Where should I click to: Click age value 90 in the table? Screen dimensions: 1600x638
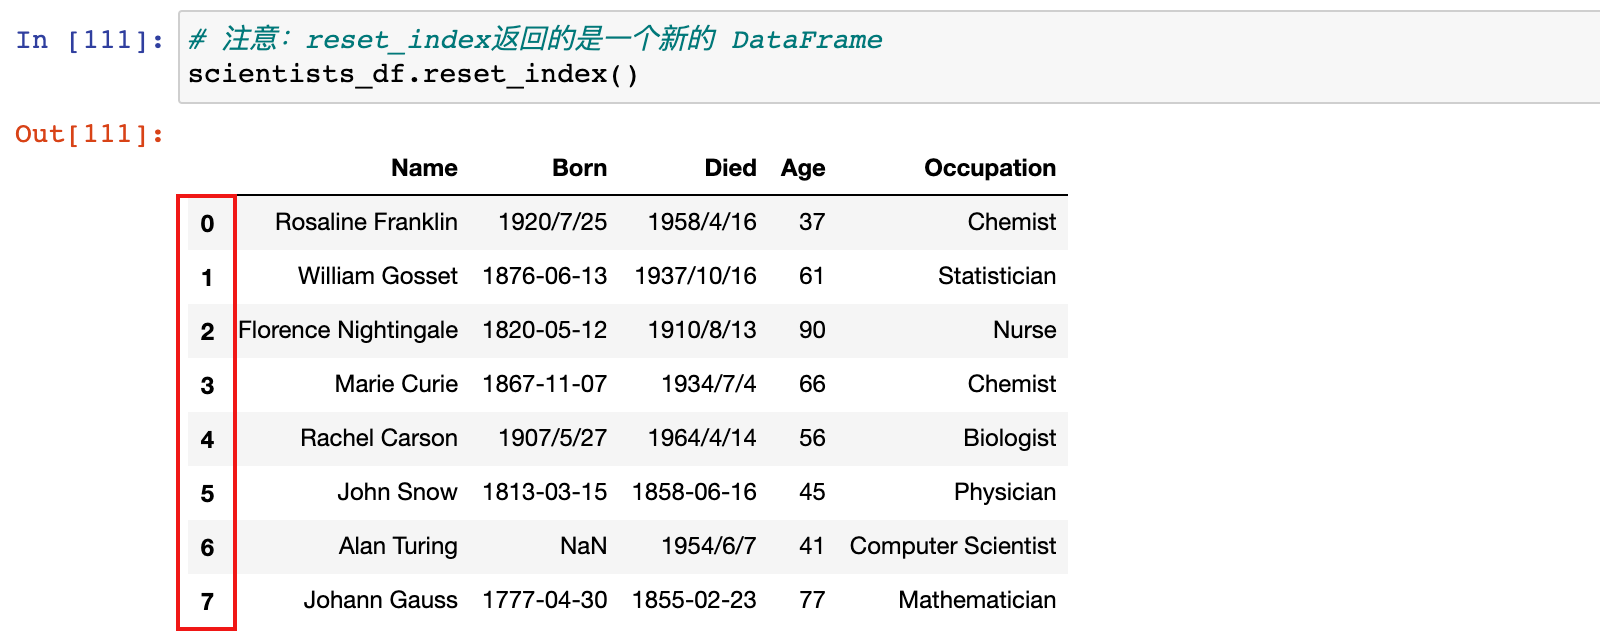tap(812, 330)
